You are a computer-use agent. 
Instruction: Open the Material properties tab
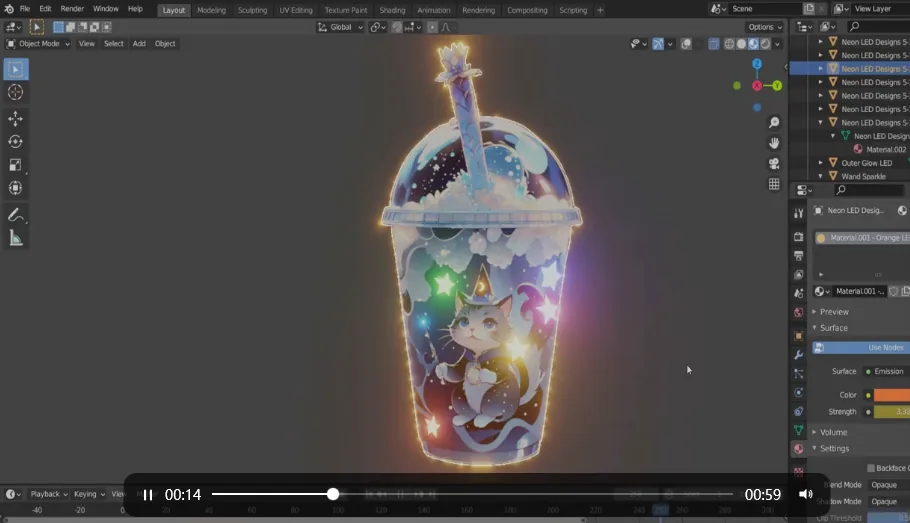[799, 449]
